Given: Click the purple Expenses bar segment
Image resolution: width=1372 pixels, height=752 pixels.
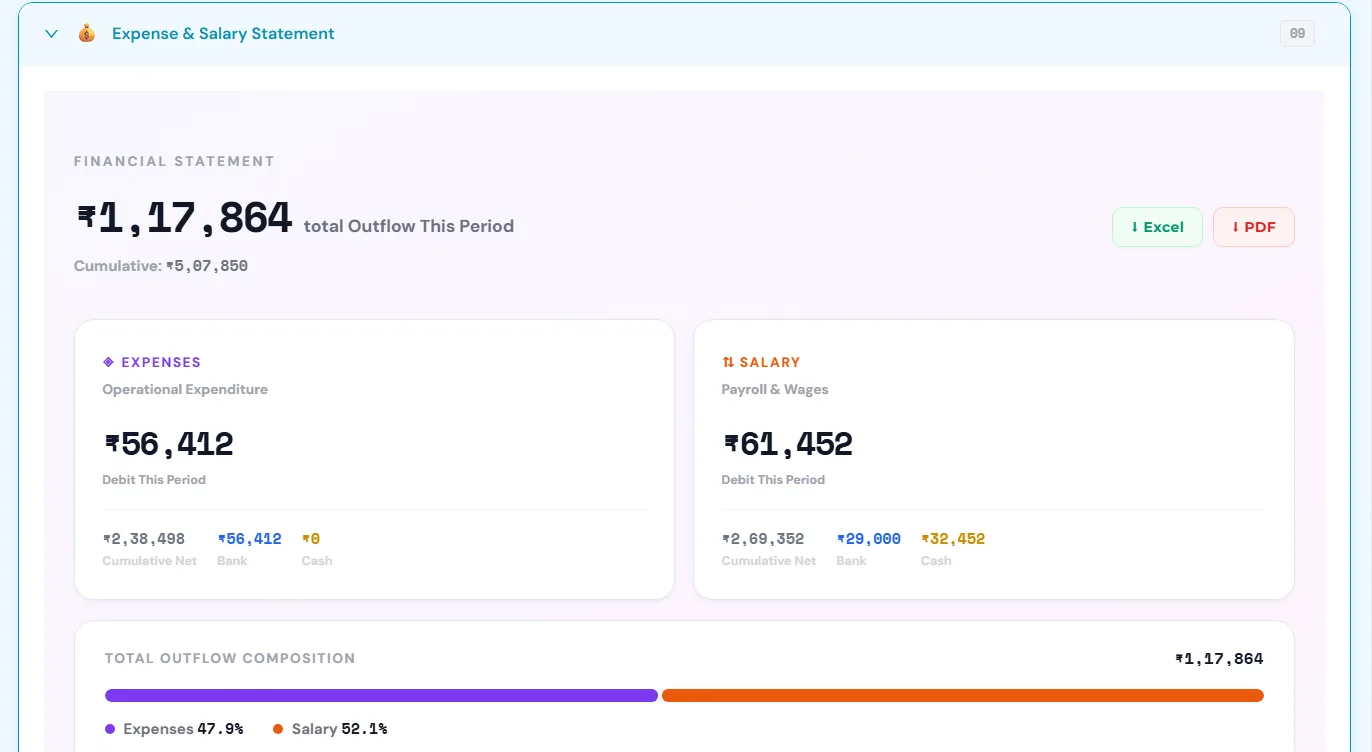Looking at the screenshot, I should coord(381,696).
